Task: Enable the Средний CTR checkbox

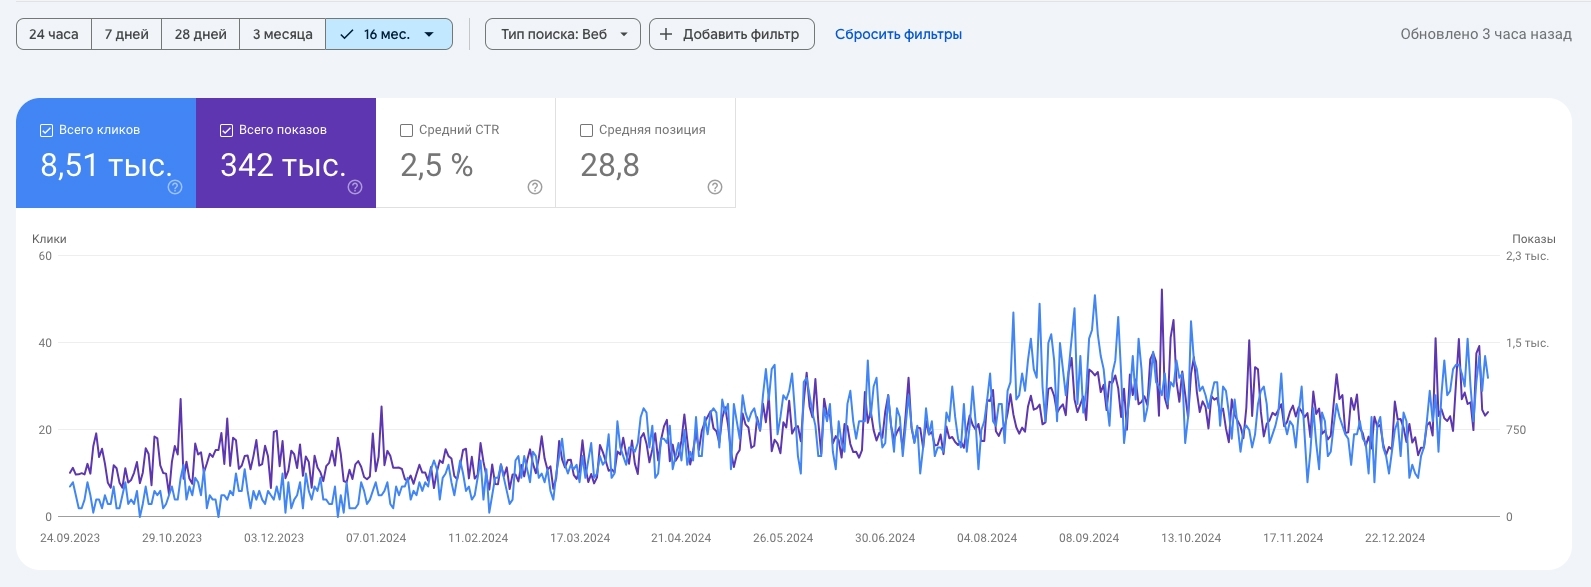Action: click(x=406, y=130)
